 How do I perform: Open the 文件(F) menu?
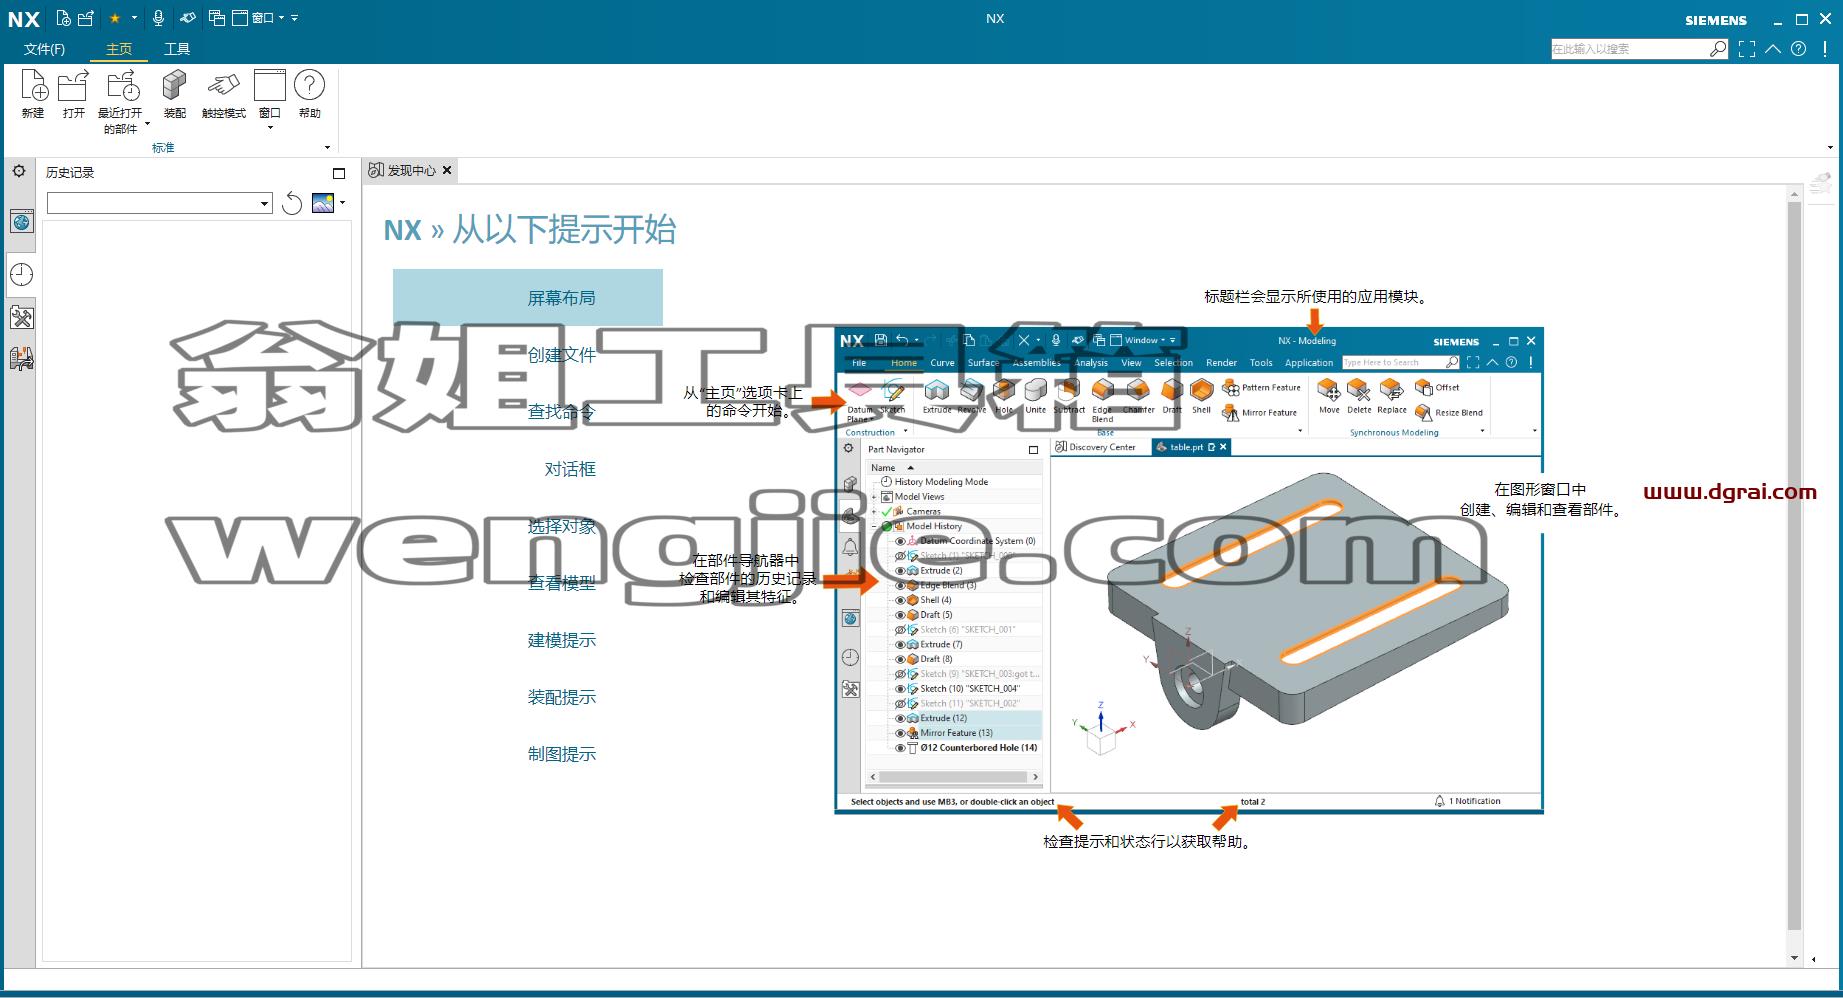point(44,49)
